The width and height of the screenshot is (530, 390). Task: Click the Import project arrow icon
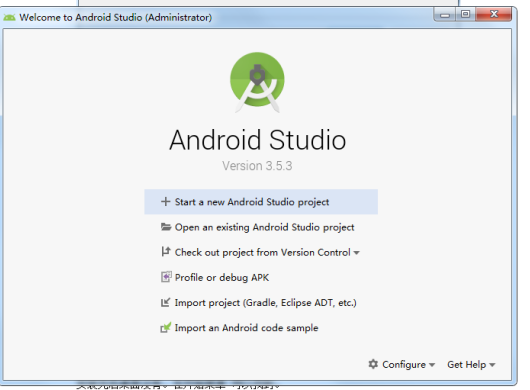click(x=165, y=302)
